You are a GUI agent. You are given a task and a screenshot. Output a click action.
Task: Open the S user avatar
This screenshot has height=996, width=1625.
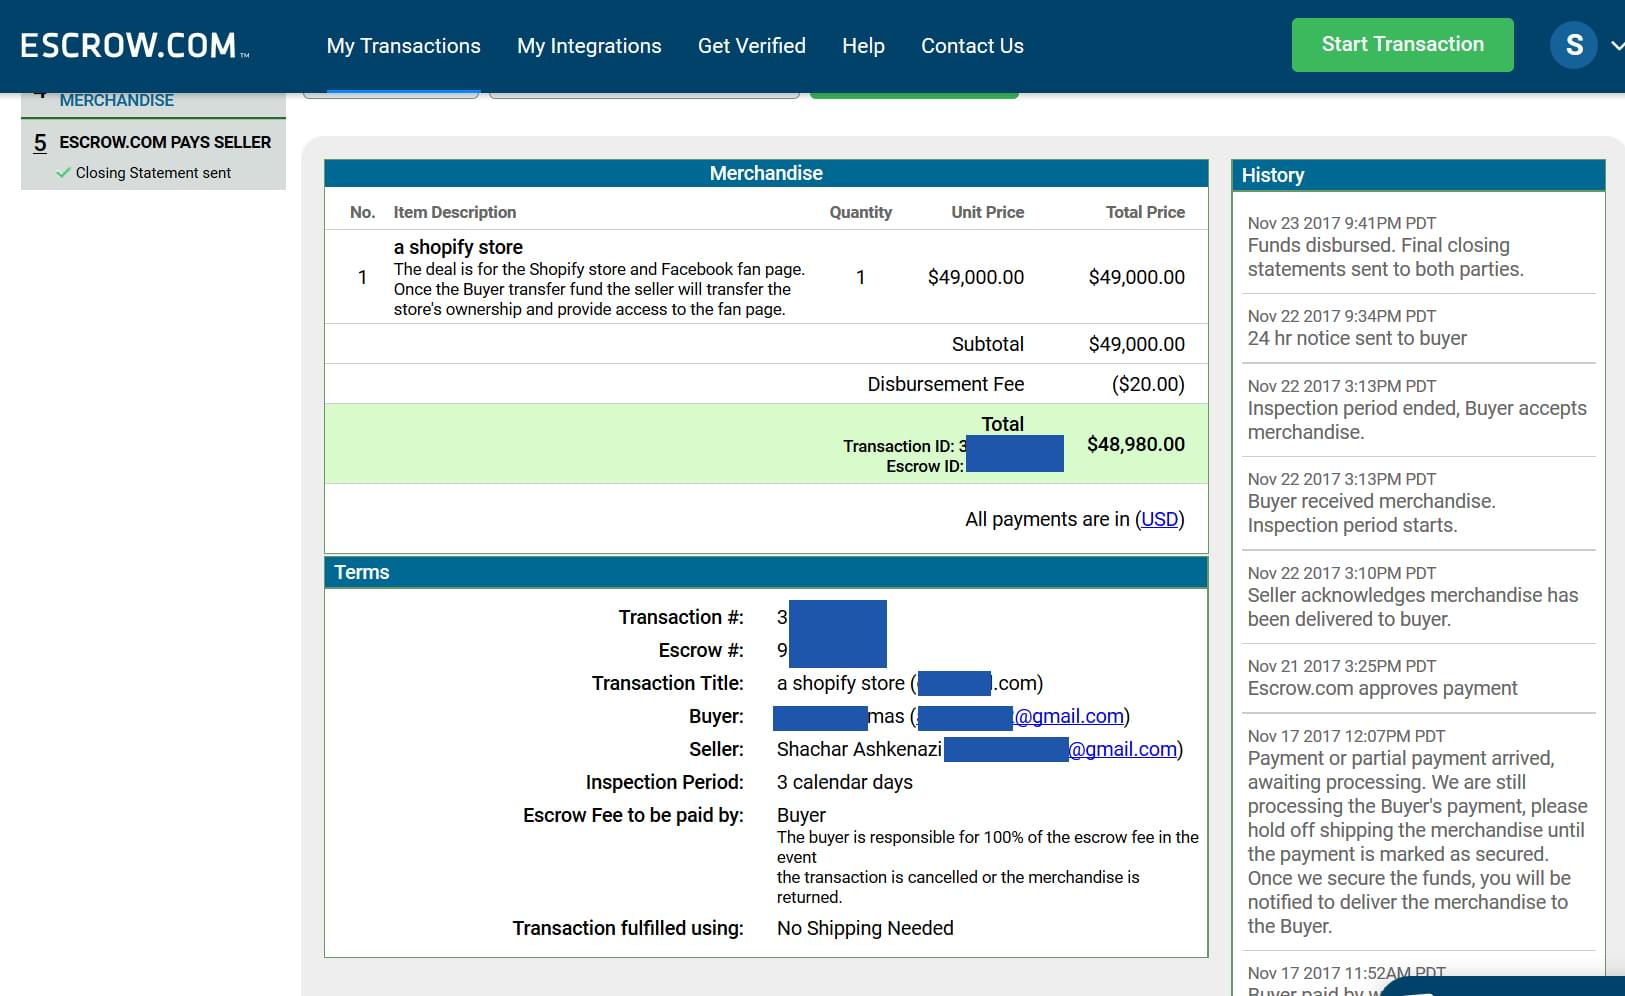coord(1574,45)
